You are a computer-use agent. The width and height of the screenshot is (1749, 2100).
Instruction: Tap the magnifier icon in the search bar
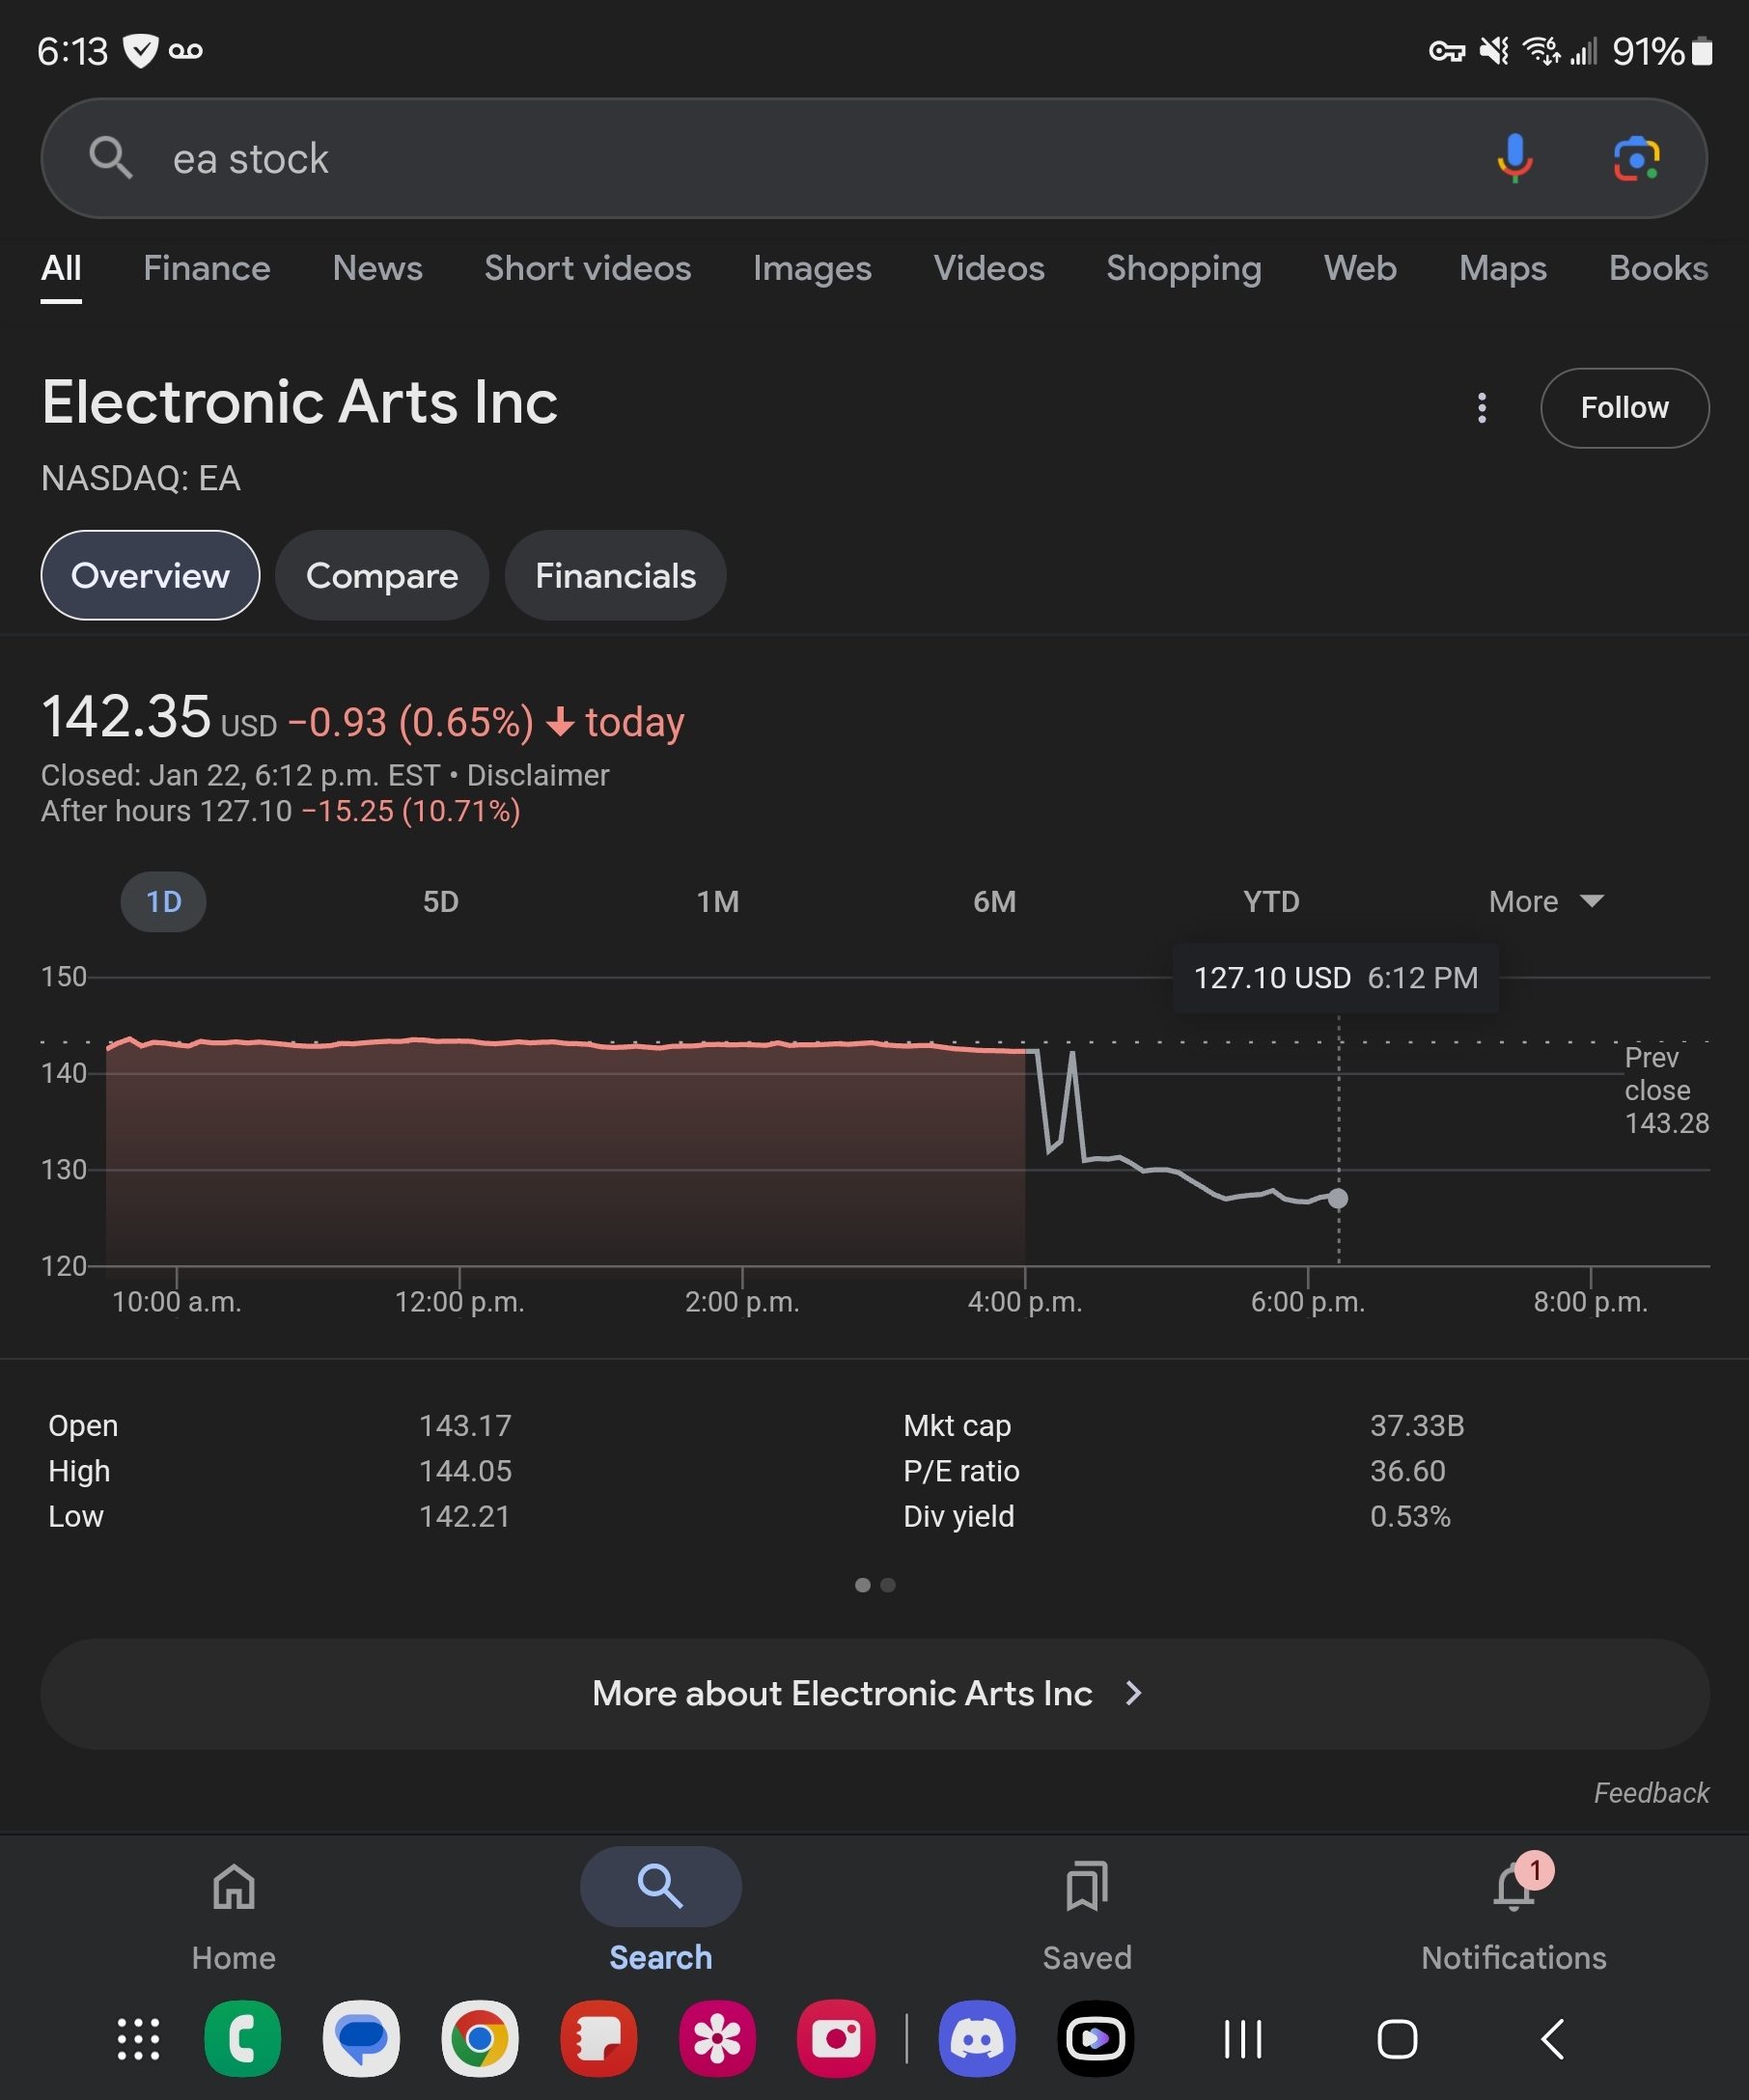point(110,158)
